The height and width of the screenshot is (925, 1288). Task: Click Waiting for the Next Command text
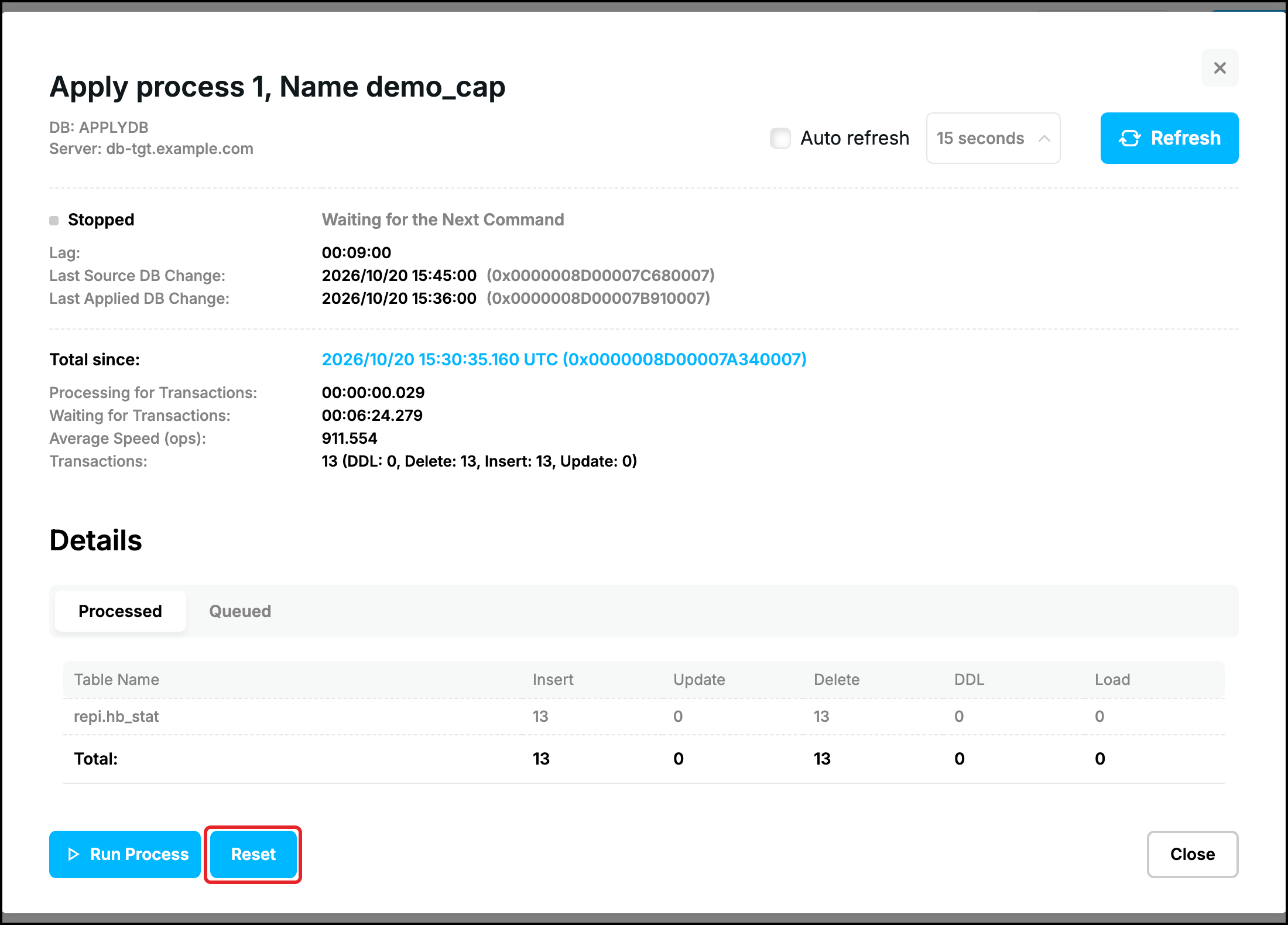(443, 219)
